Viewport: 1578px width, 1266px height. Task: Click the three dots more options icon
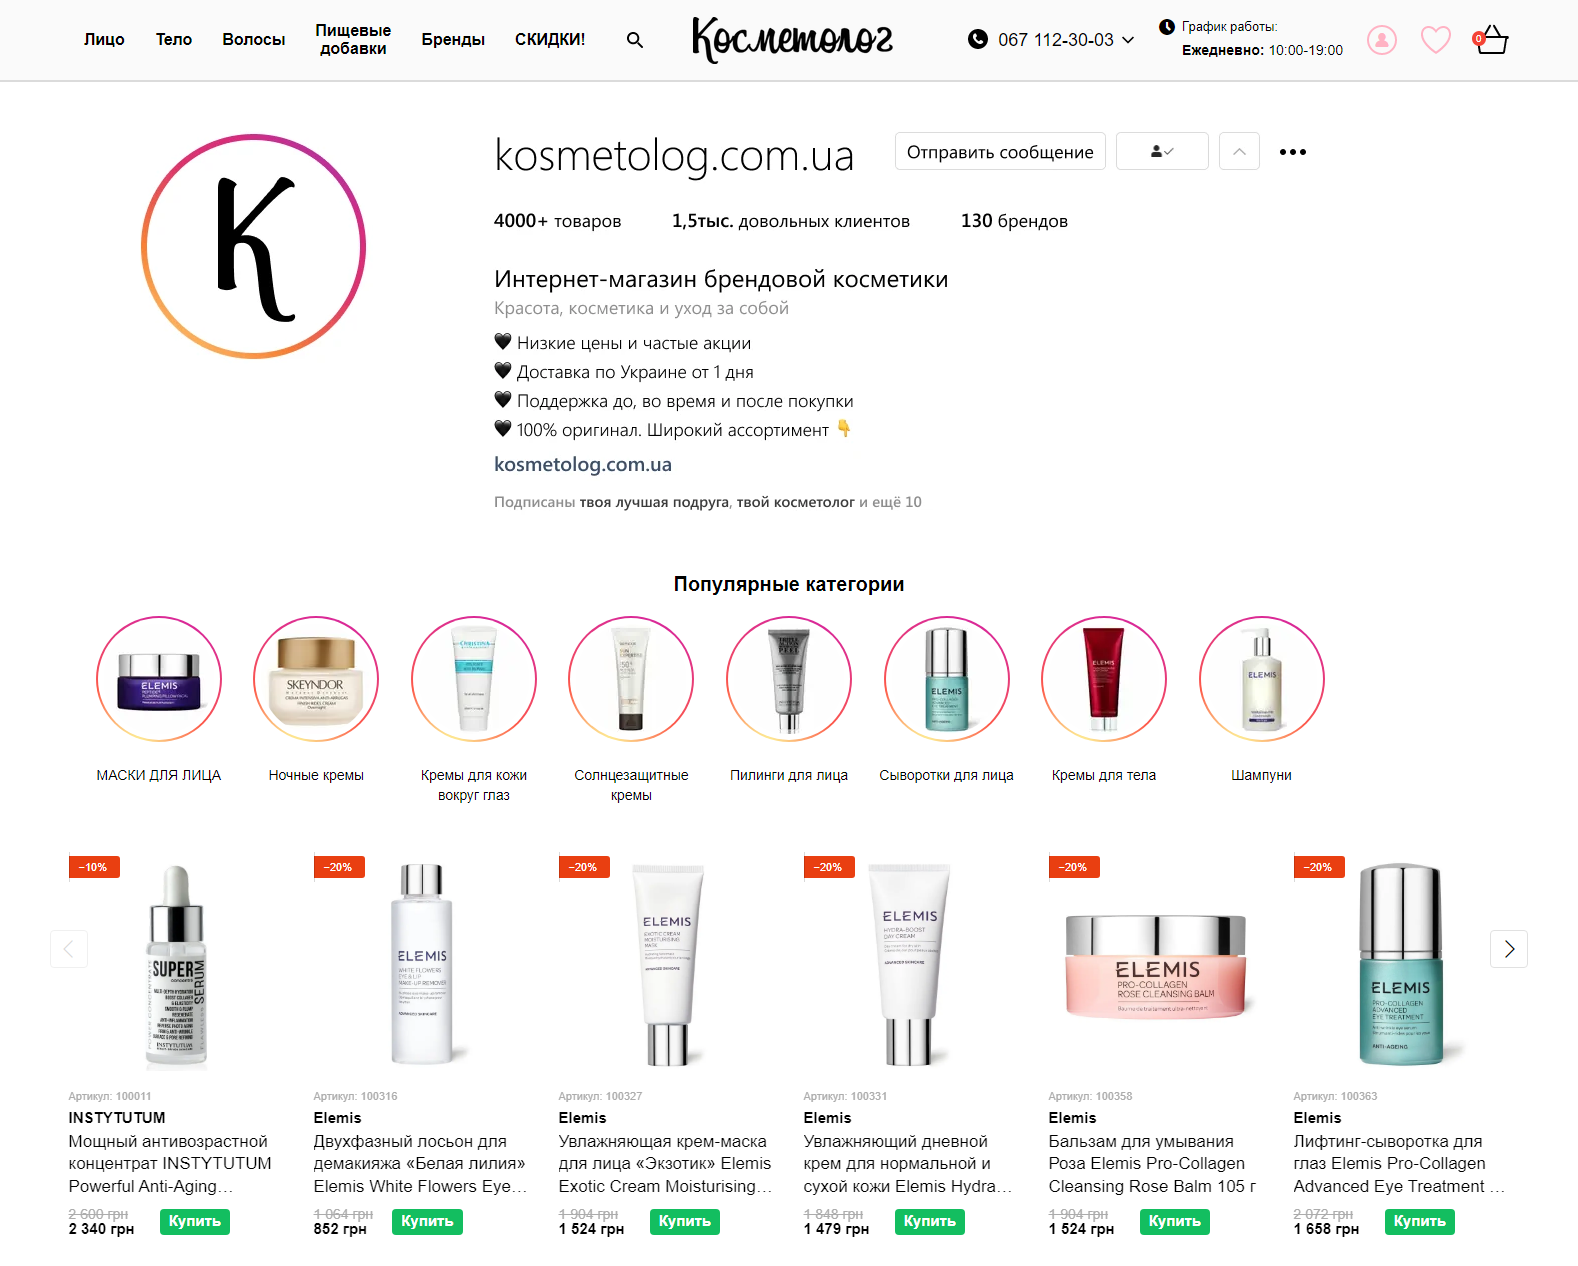1293,152
